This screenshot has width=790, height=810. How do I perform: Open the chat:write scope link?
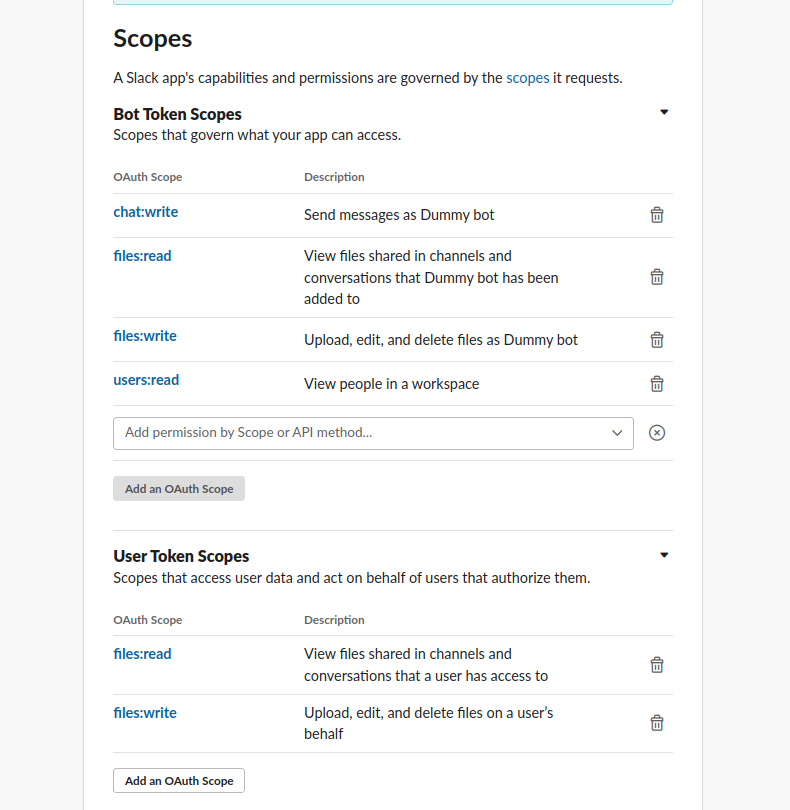[x=146, y=212]
